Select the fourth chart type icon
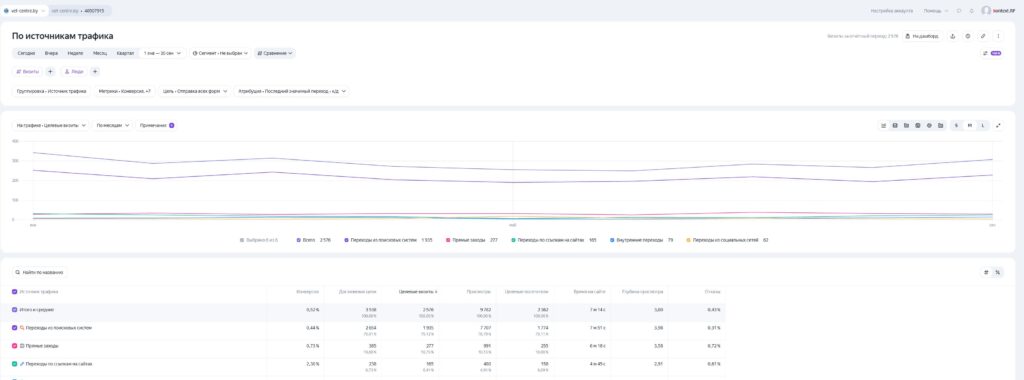Image resolution: width=1024 pixels, height=380 pixels. [x=918, y=125]
